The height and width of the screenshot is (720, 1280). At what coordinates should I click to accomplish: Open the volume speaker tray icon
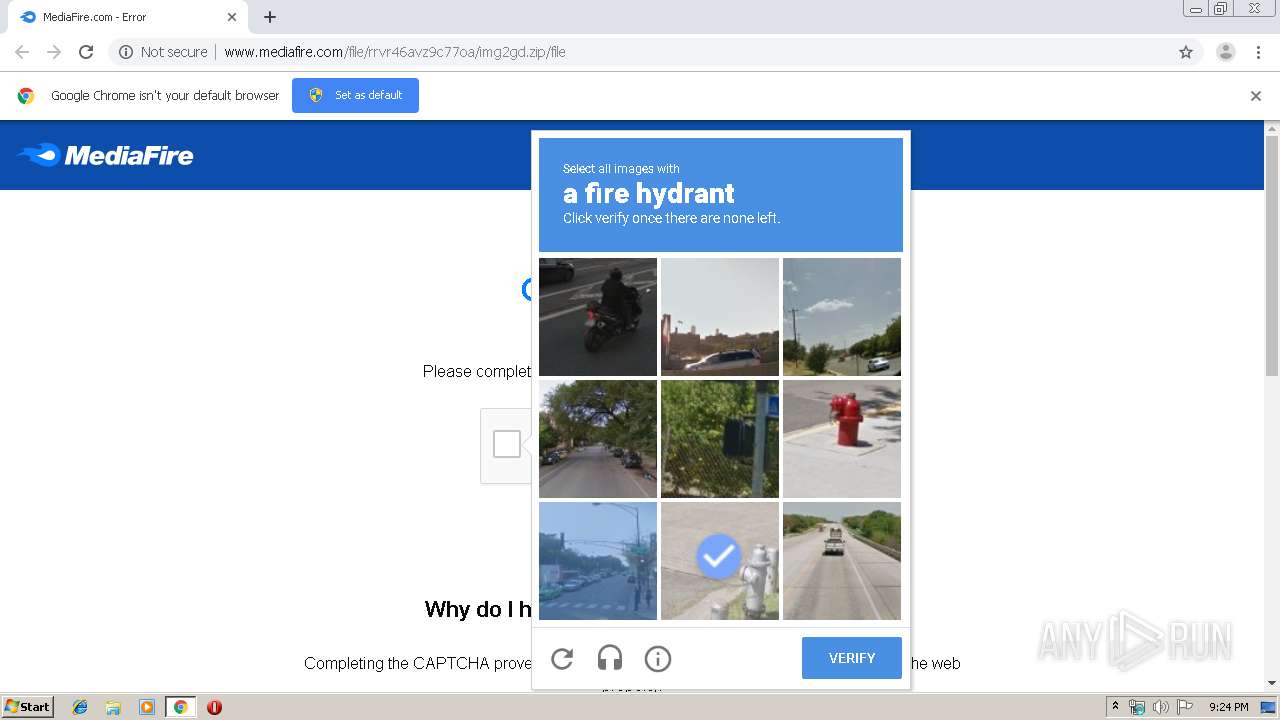pos(1160,707)
